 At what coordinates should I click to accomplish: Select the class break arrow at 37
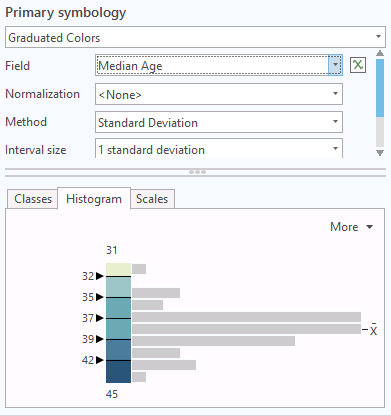[100, 318]
